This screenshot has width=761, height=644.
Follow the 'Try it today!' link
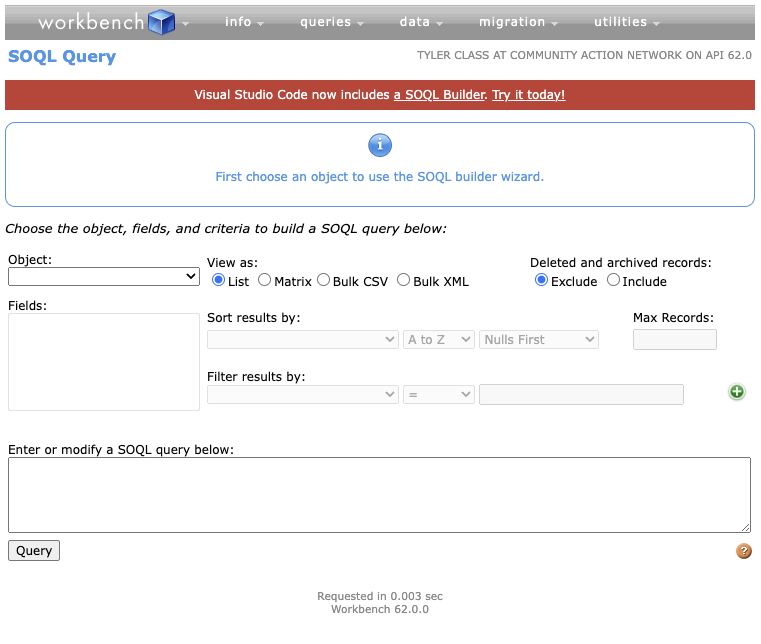pos(529,95)
